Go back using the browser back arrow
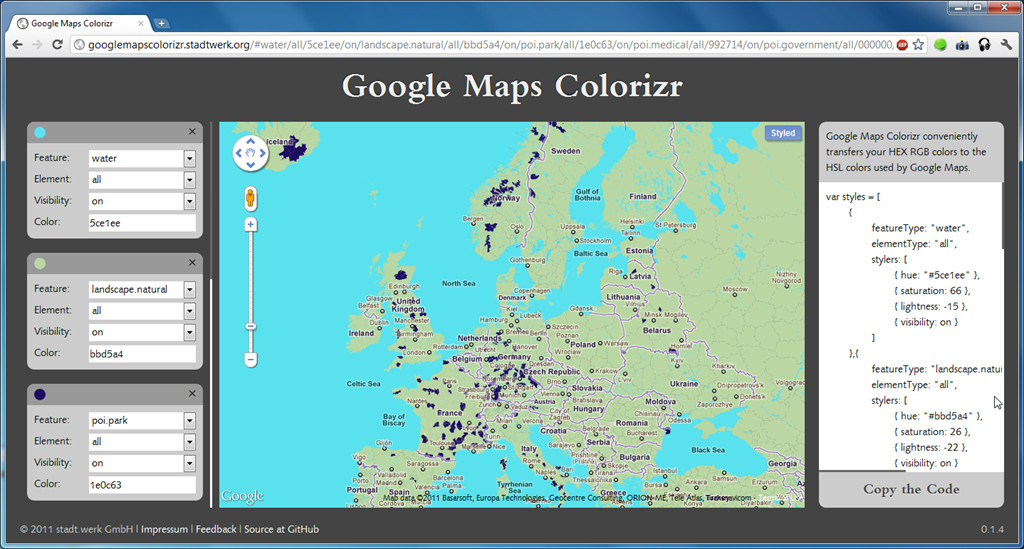 tap(18, 44)
